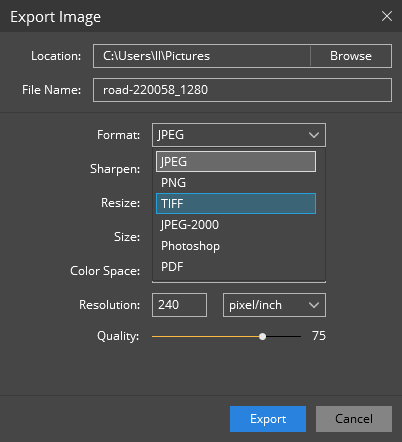Click the Resolution value field showing 240
402x442 pixels.
click(179, 305)
